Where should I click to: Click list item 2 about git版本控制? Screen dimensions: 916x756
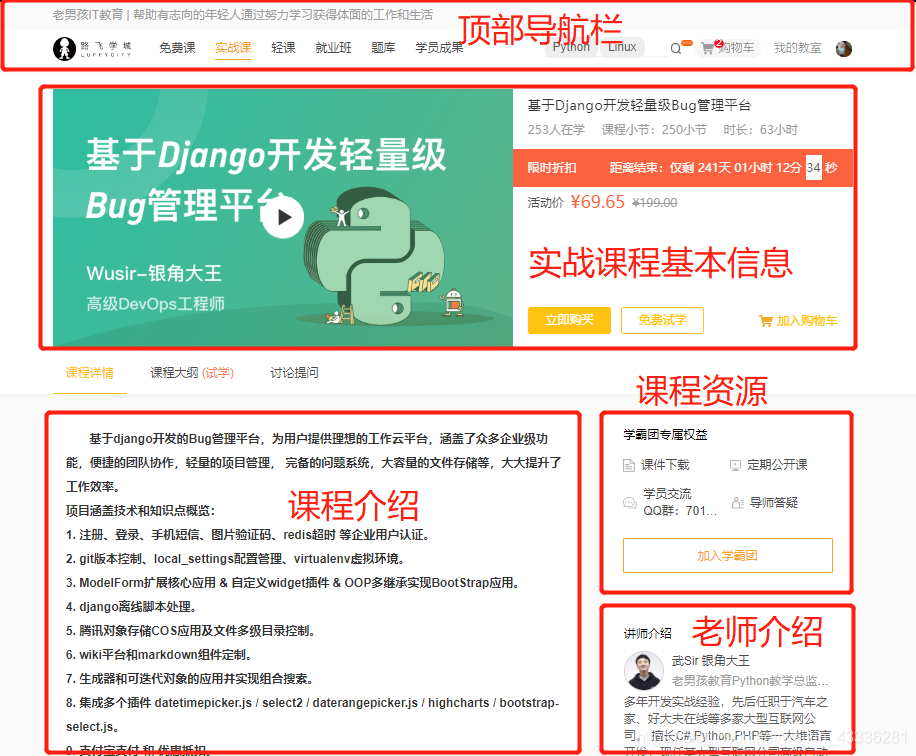[235, 559]
